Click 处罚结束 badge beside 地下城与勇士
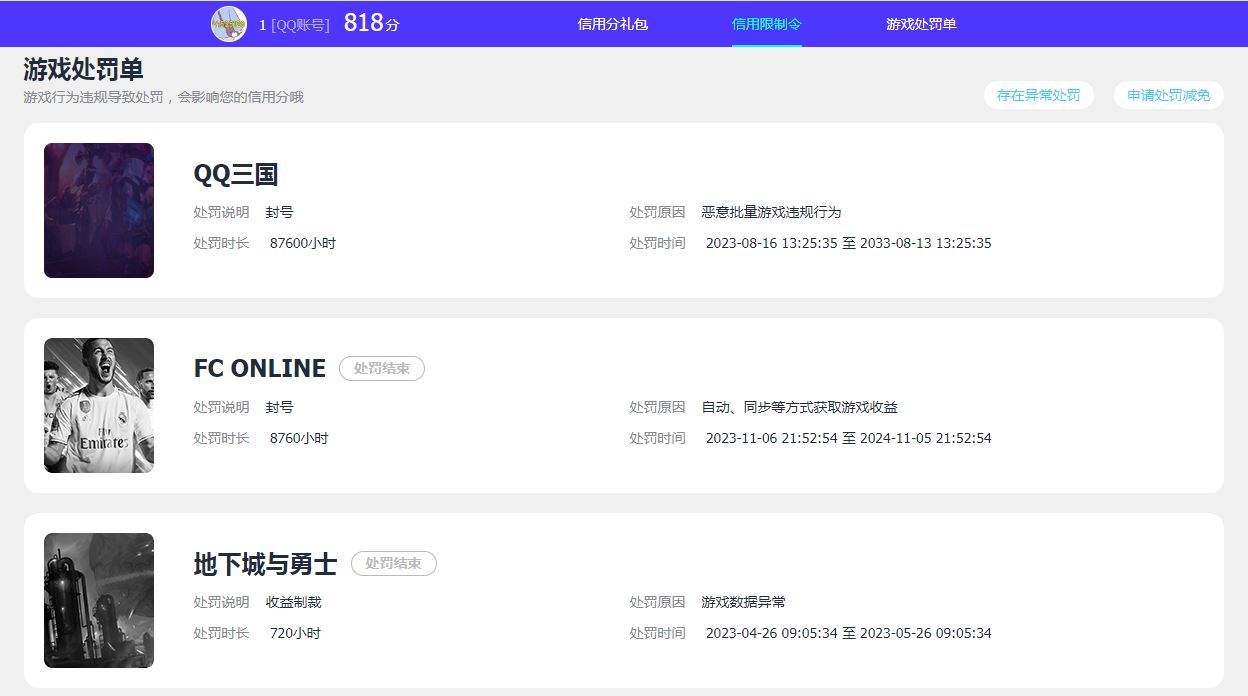1248x696 pixels. coord(394,564)
